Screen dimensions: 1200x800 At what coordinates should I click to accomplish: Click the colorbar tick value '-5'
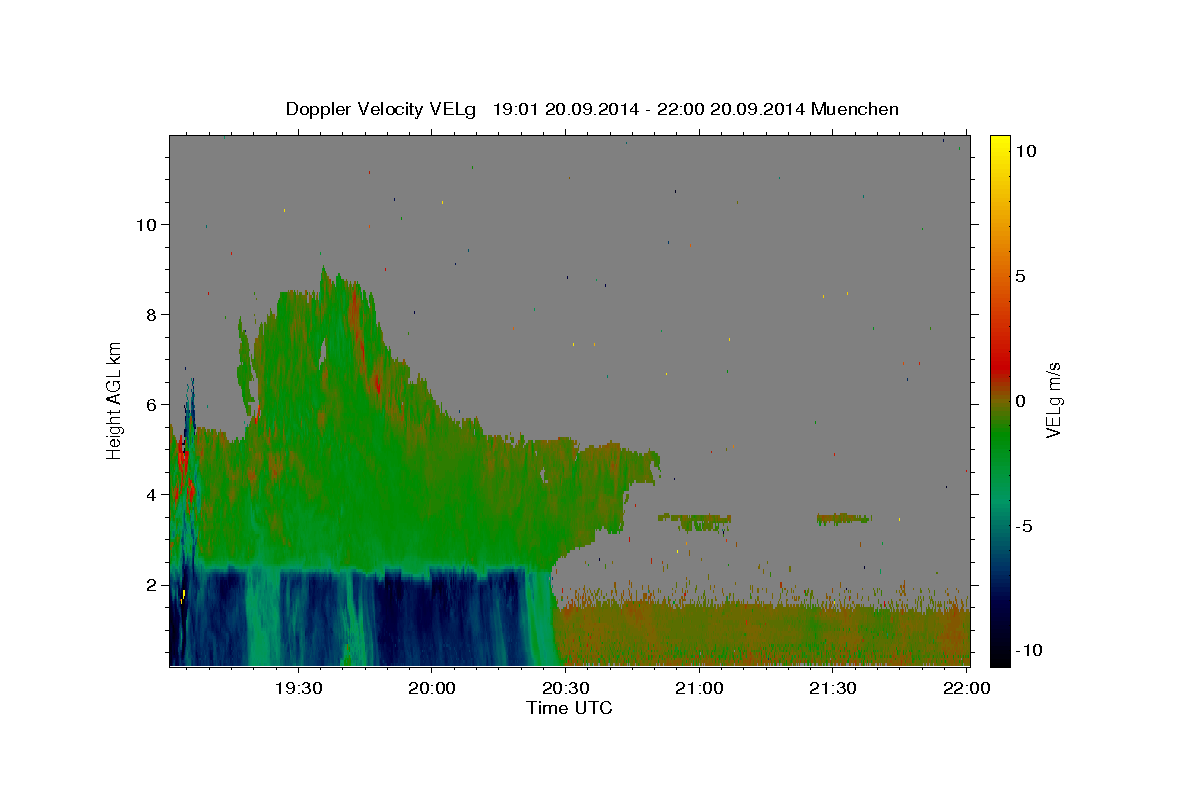tap(1024, 526)
